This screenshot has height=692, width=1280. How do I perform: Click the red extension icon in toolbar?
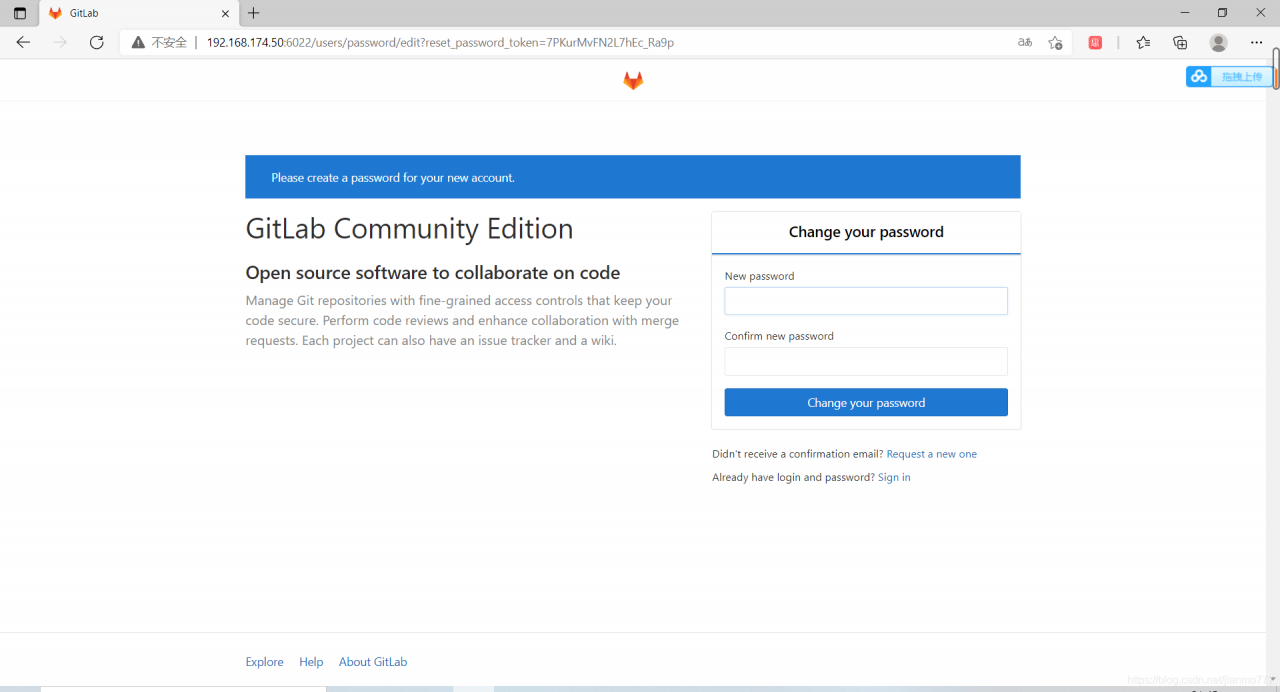[x=1095, y=43]
